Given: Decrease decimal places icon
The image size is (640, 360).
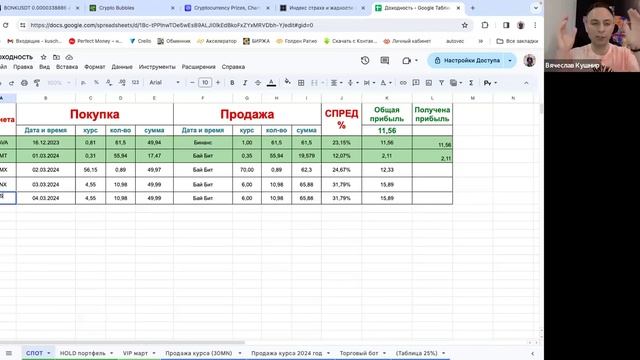Looking at the screenshot, I should [109, 83].
